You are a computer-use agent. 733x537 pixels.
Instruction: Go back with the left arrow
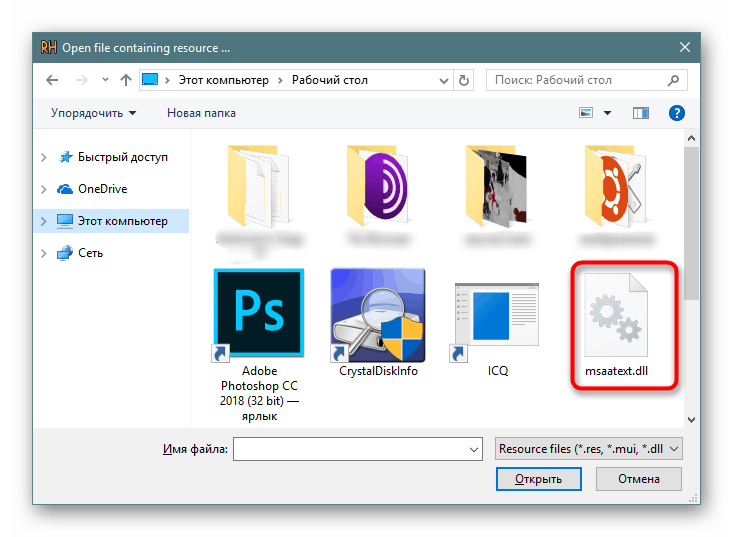pyautogui.click(x=52, y=80)
